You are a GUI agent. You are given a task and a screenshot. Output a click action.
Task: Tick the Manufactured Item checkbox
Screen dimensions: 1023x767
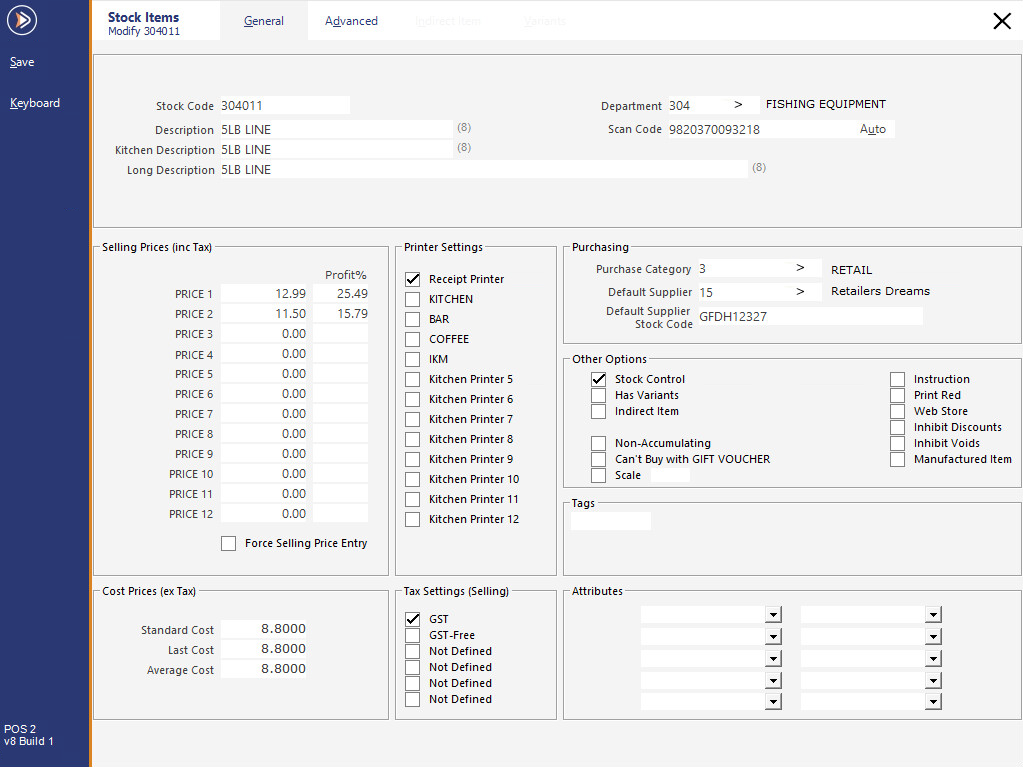pos(898,459)
